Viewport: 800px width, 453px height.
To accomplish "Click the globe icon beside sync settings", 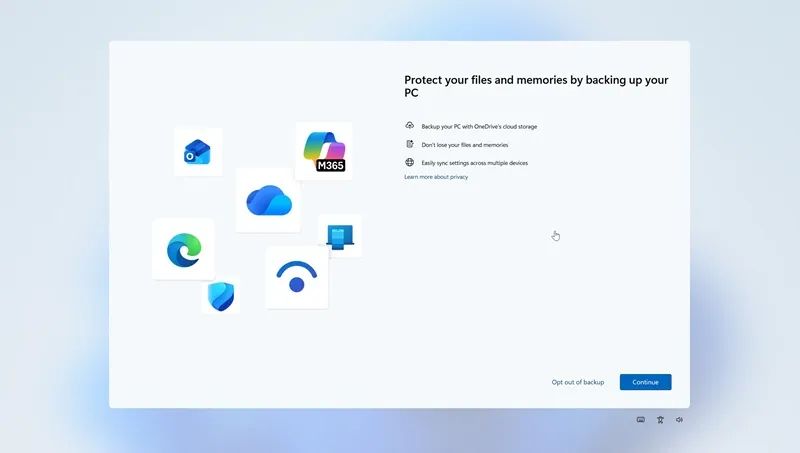I will 410,162.
